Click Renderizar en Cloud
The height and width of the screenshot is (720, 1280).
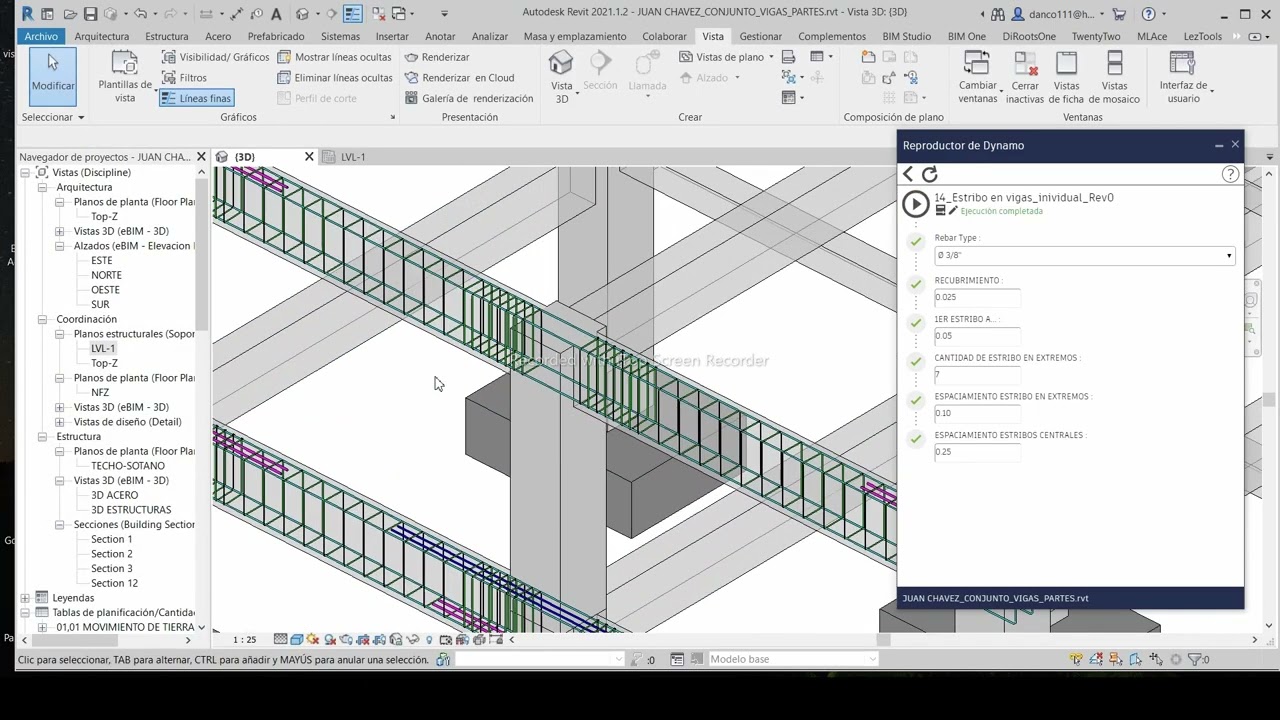(459, 77)
